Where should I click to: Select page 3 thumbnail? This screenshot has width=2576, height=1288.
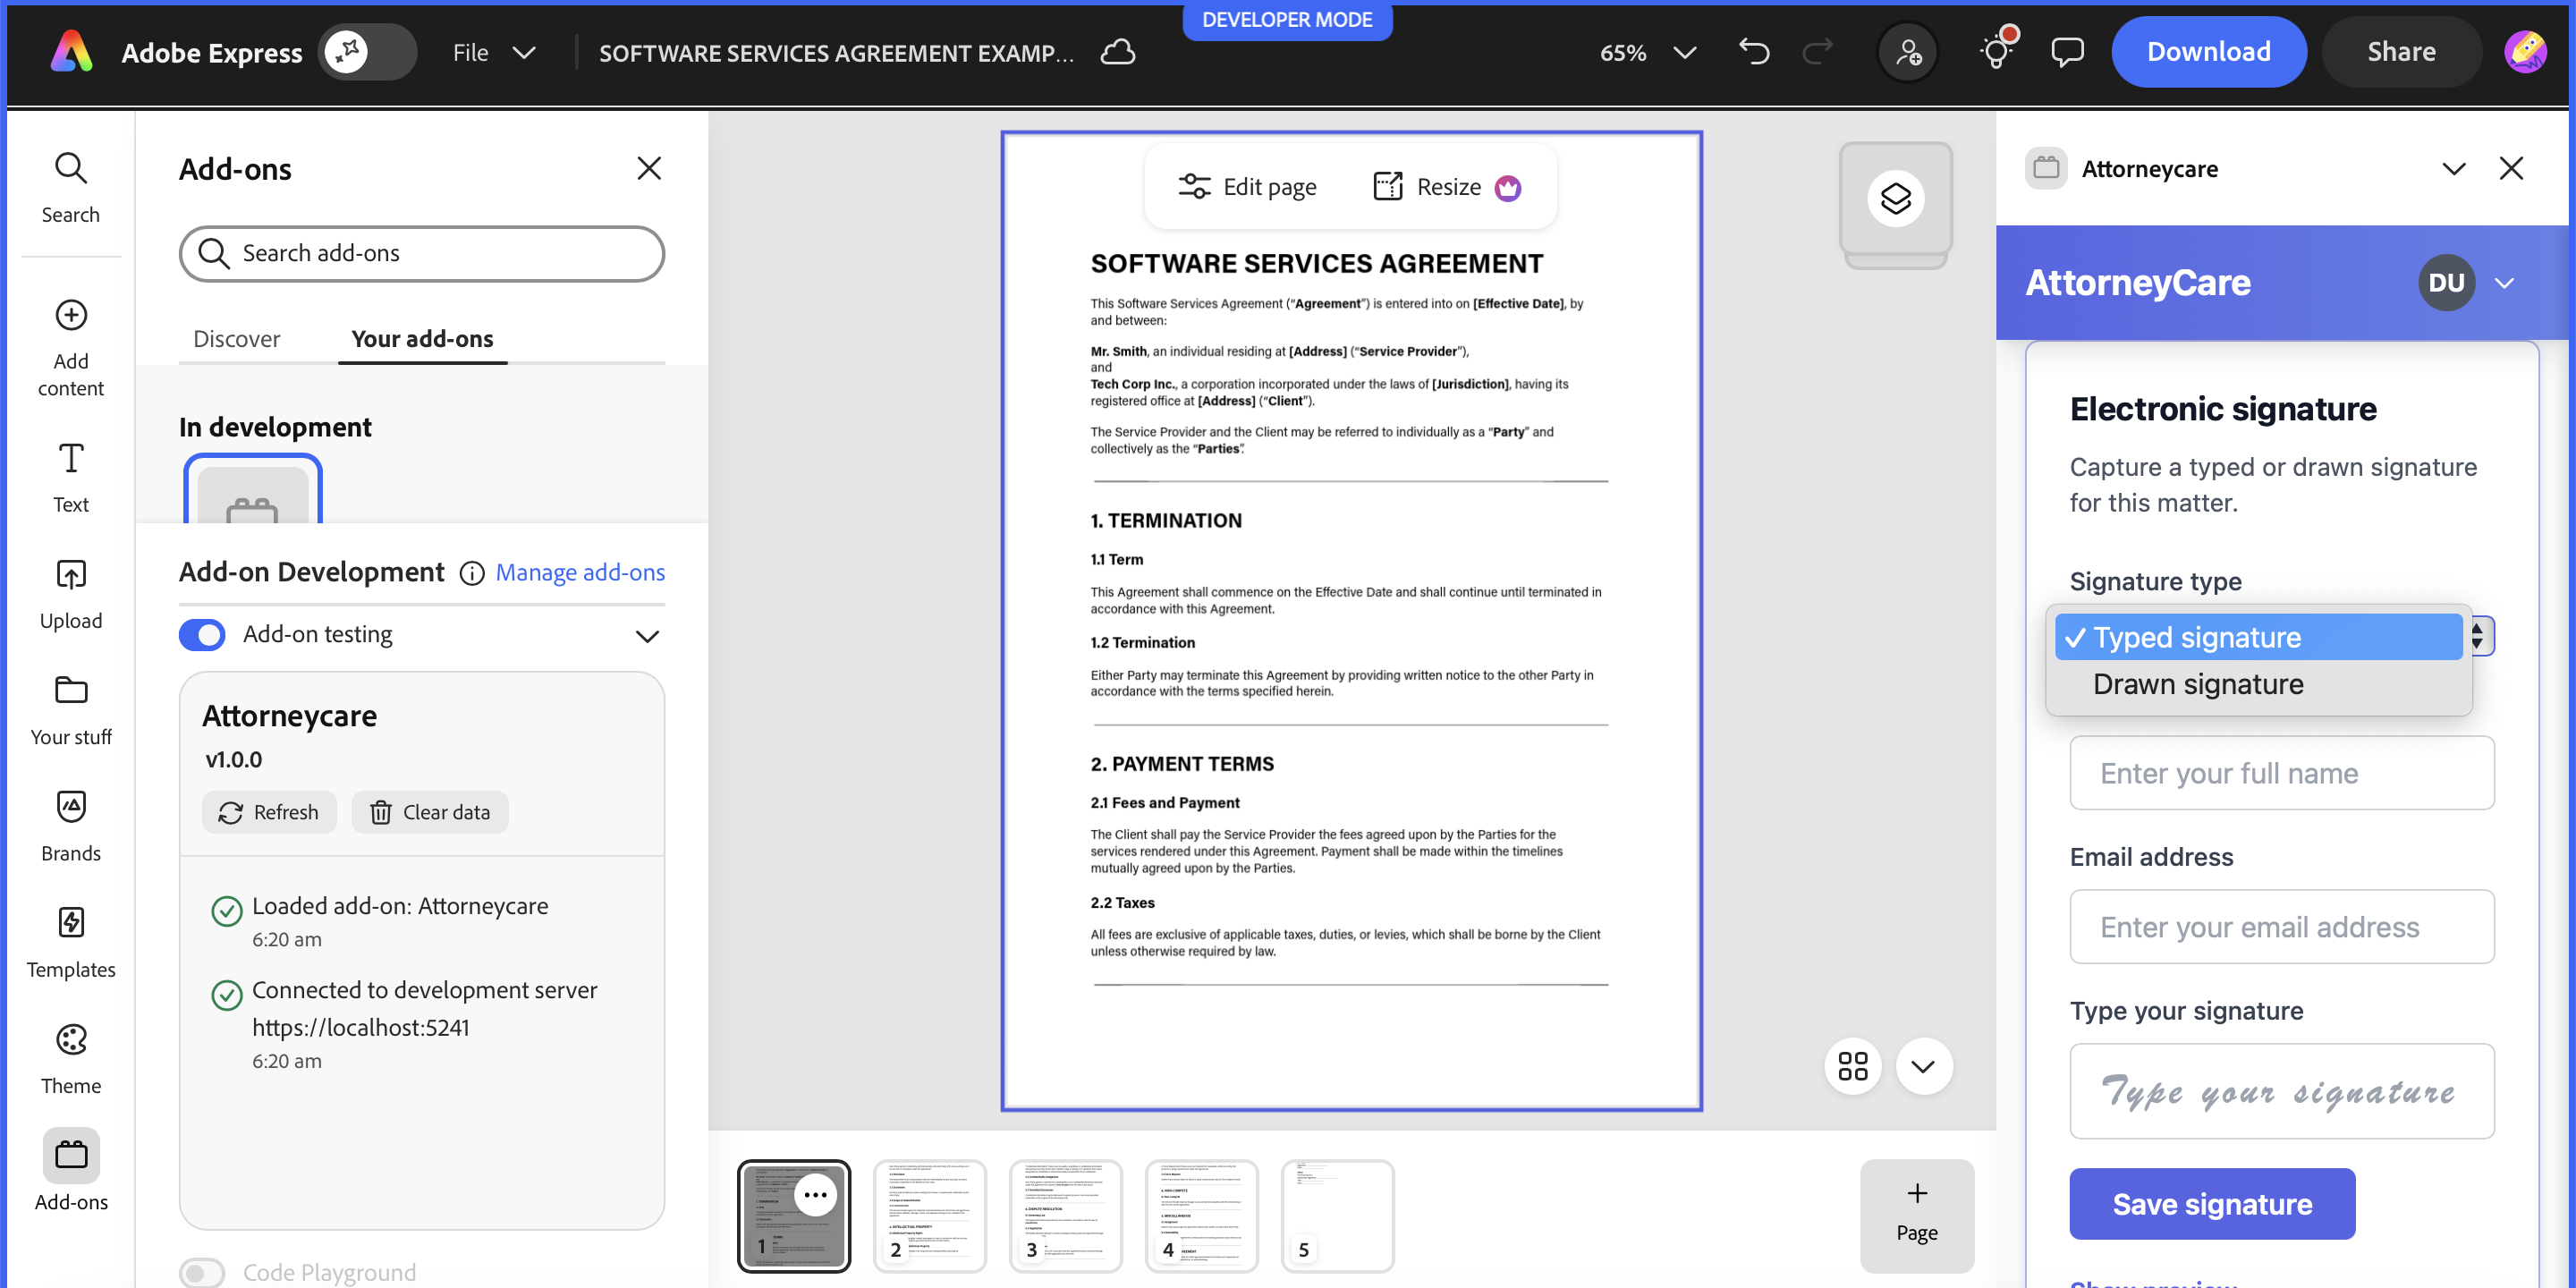coord(1065,1215)
